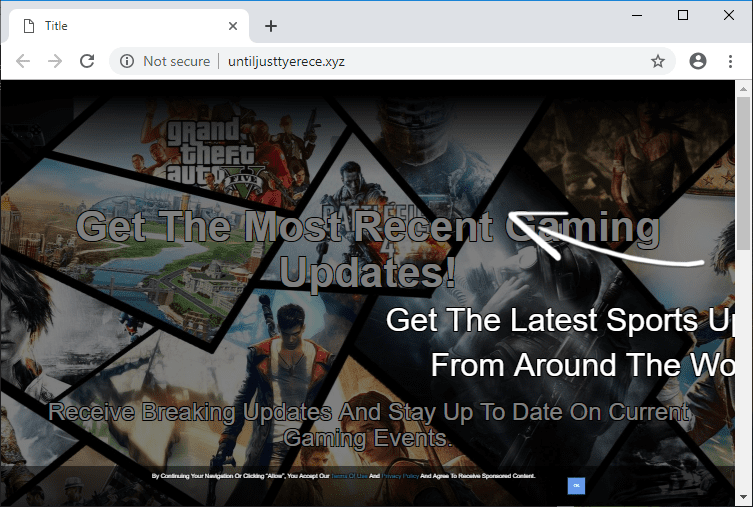Click the address bar URL untiljusttyerece.xyz
This screenshot has width=753, height=507.
click(287, 61)
